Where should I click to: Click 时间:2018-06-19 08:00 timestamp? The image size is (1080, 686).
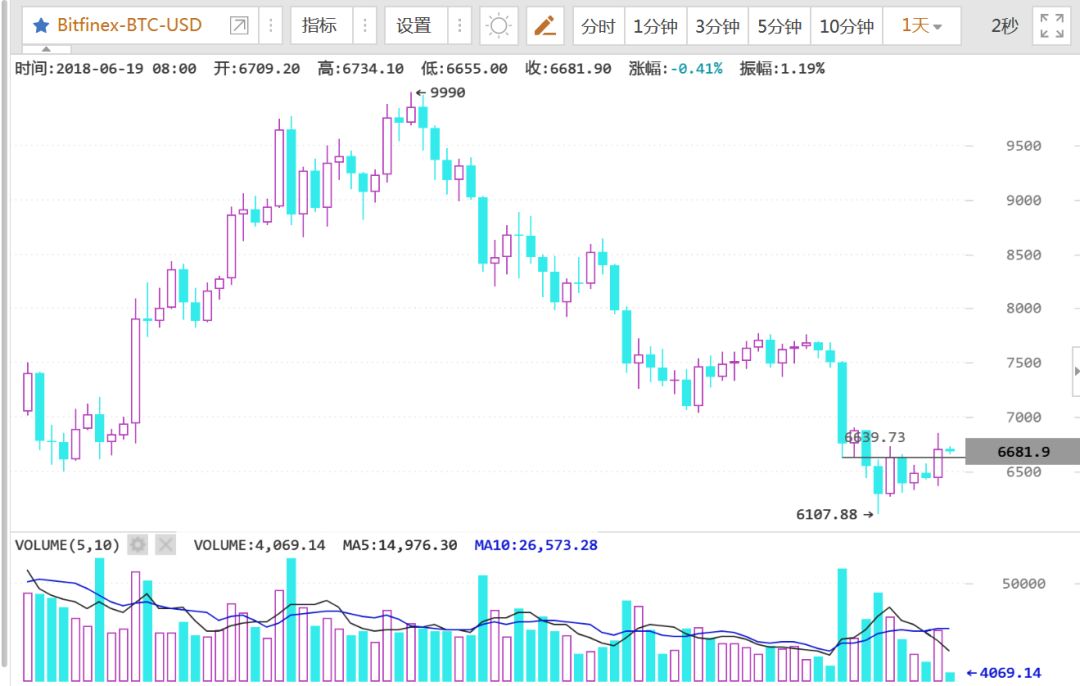coord(105,68)
